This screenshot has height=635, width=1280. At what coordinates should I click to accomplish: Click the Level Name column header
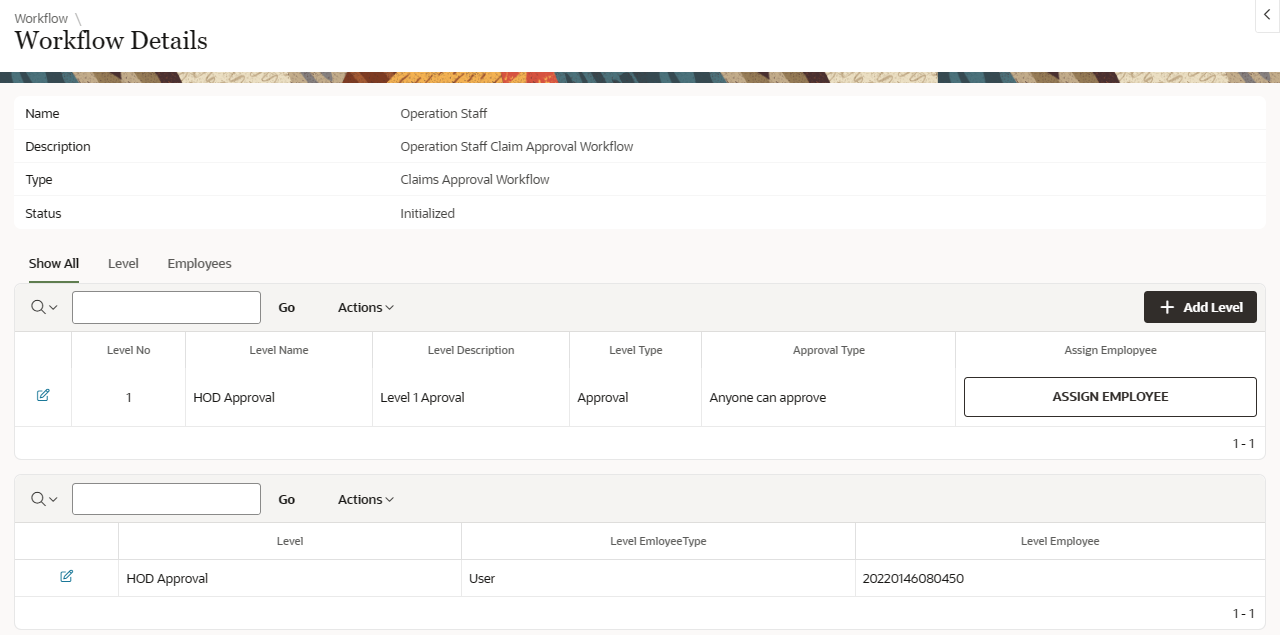(x=279, y=351)
